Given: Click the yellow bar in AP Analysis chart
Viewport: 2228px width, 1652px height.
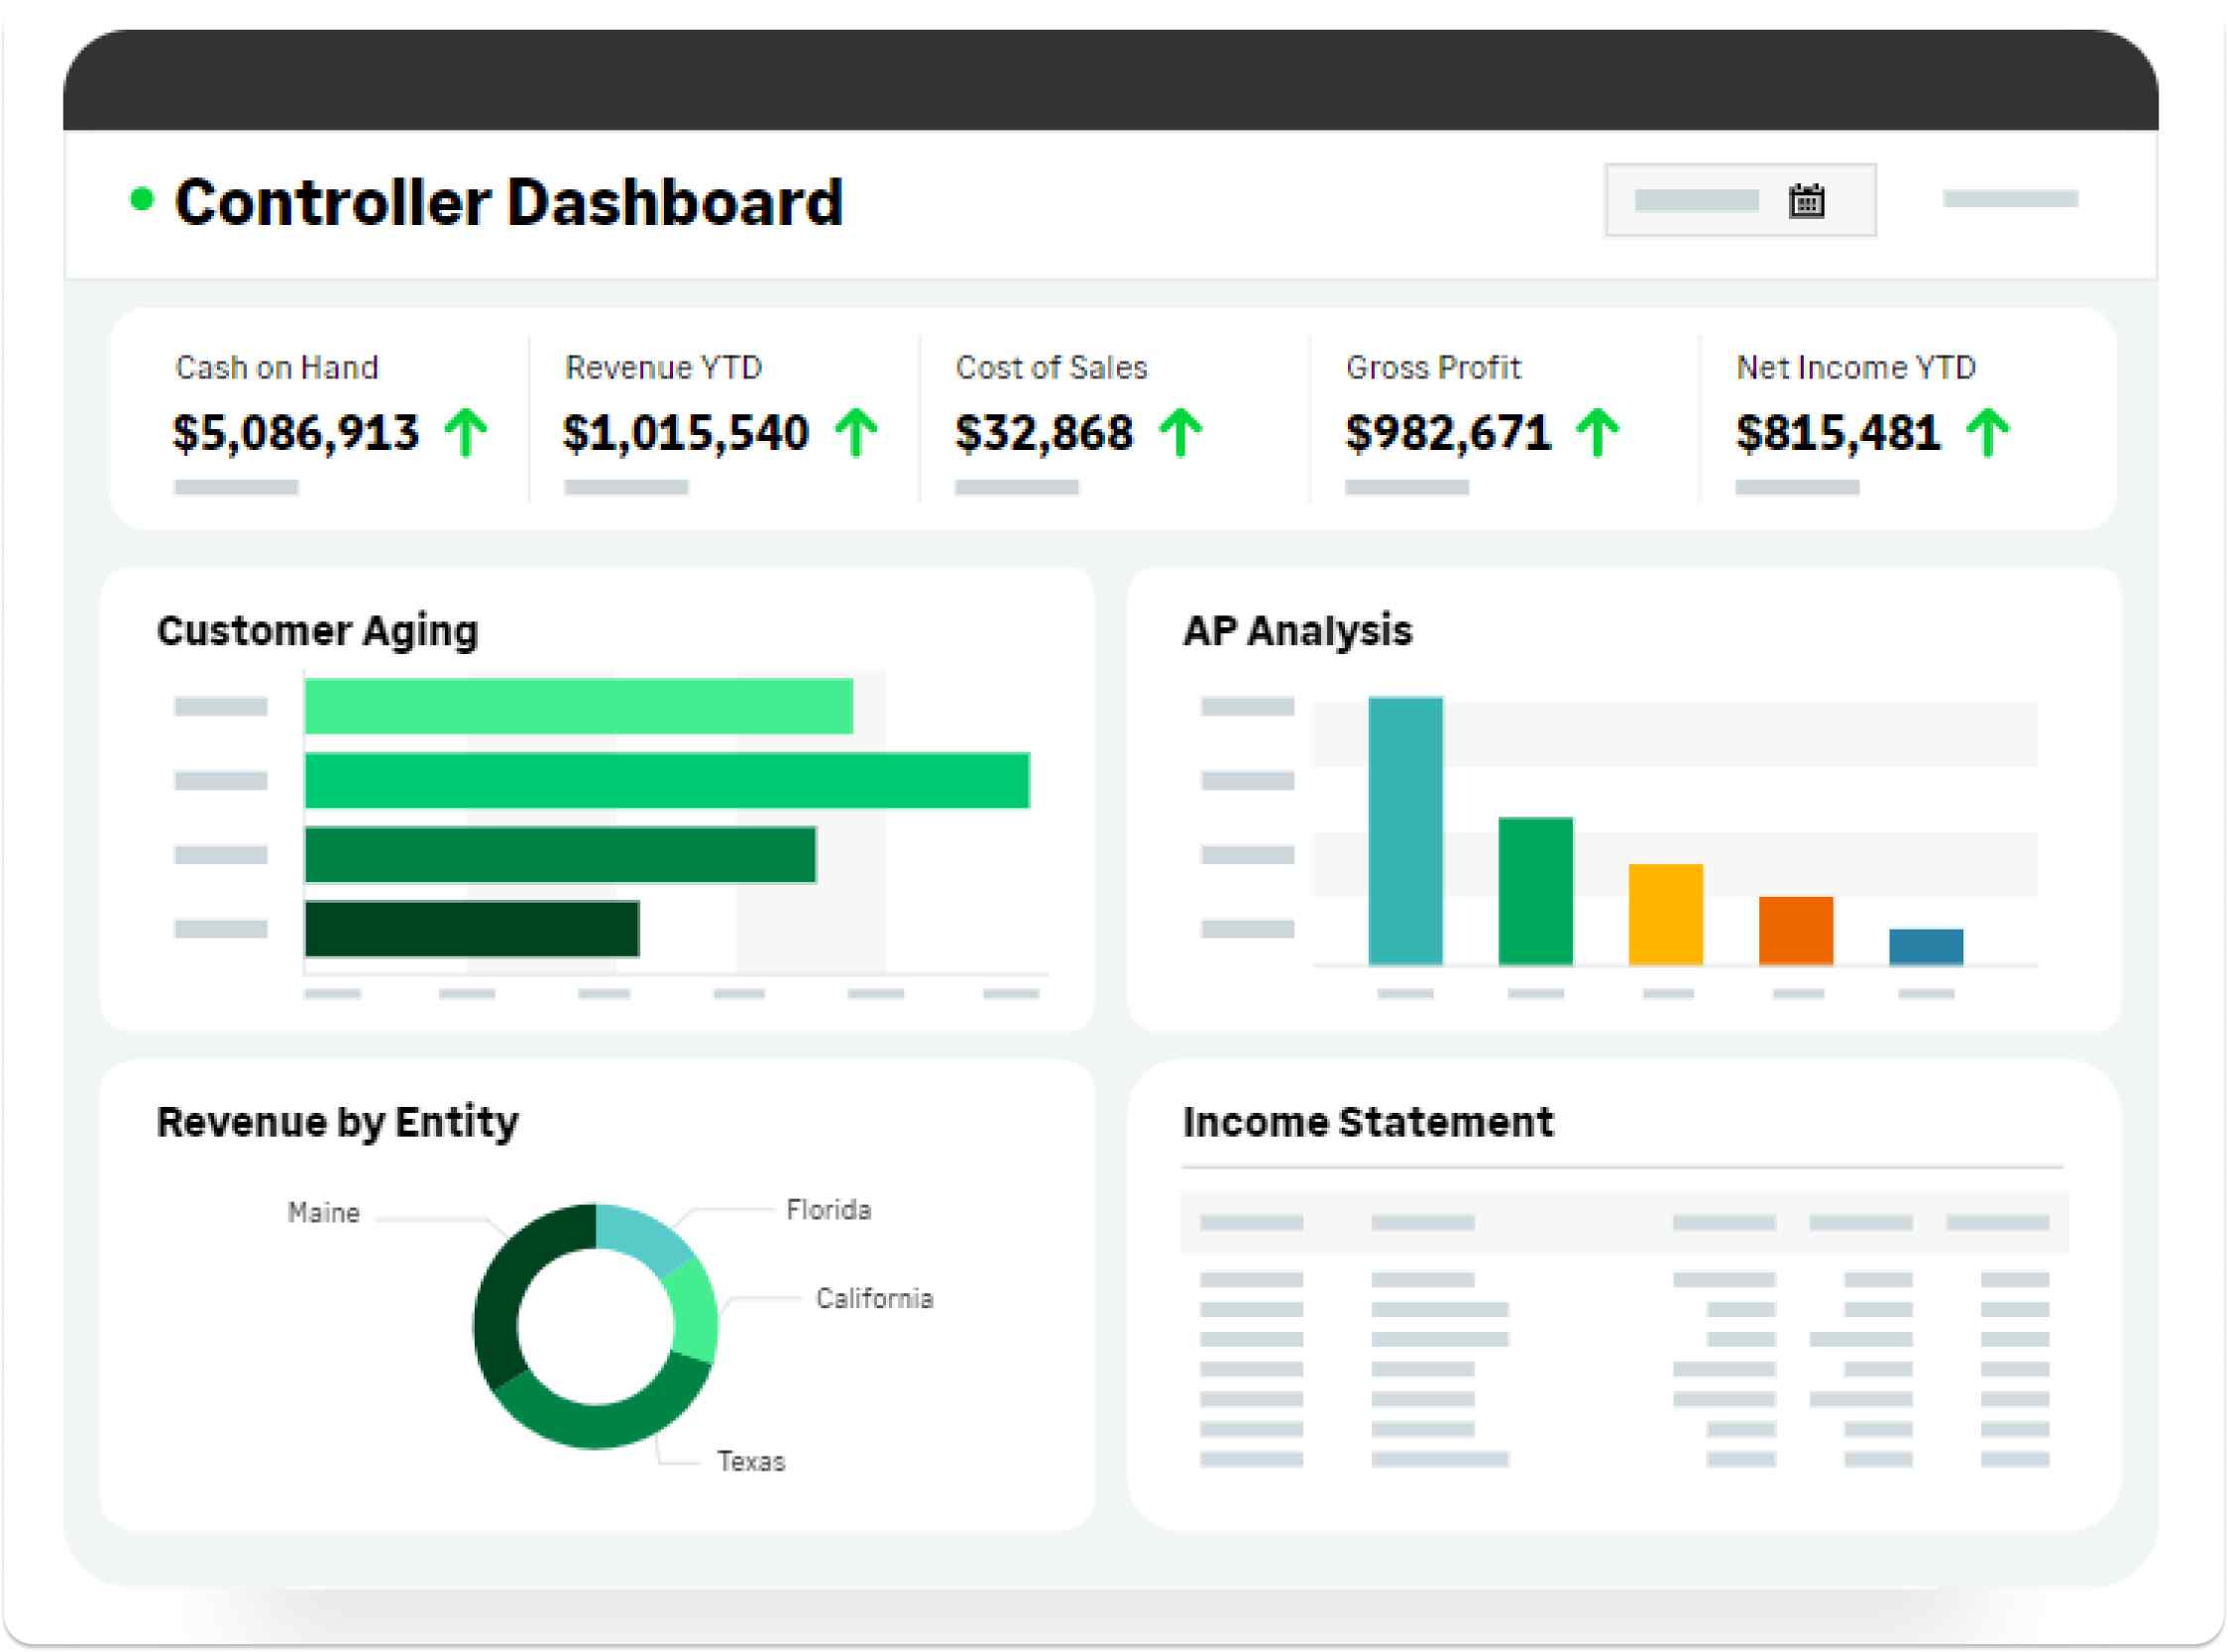Looking at the screenshot, I should pos(1665,915).
